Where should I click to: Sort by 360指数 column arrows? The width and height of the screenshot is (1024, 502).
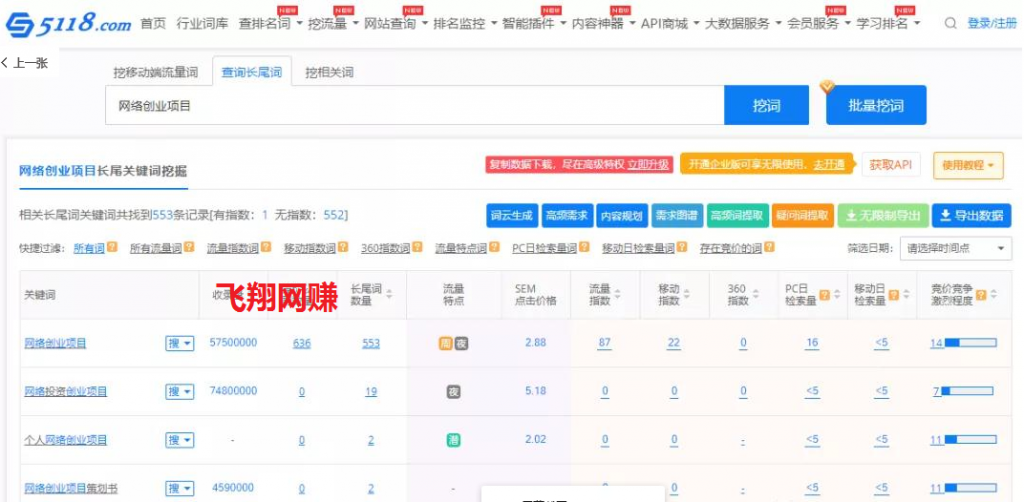pyautogui.click(x=756, y=294)
